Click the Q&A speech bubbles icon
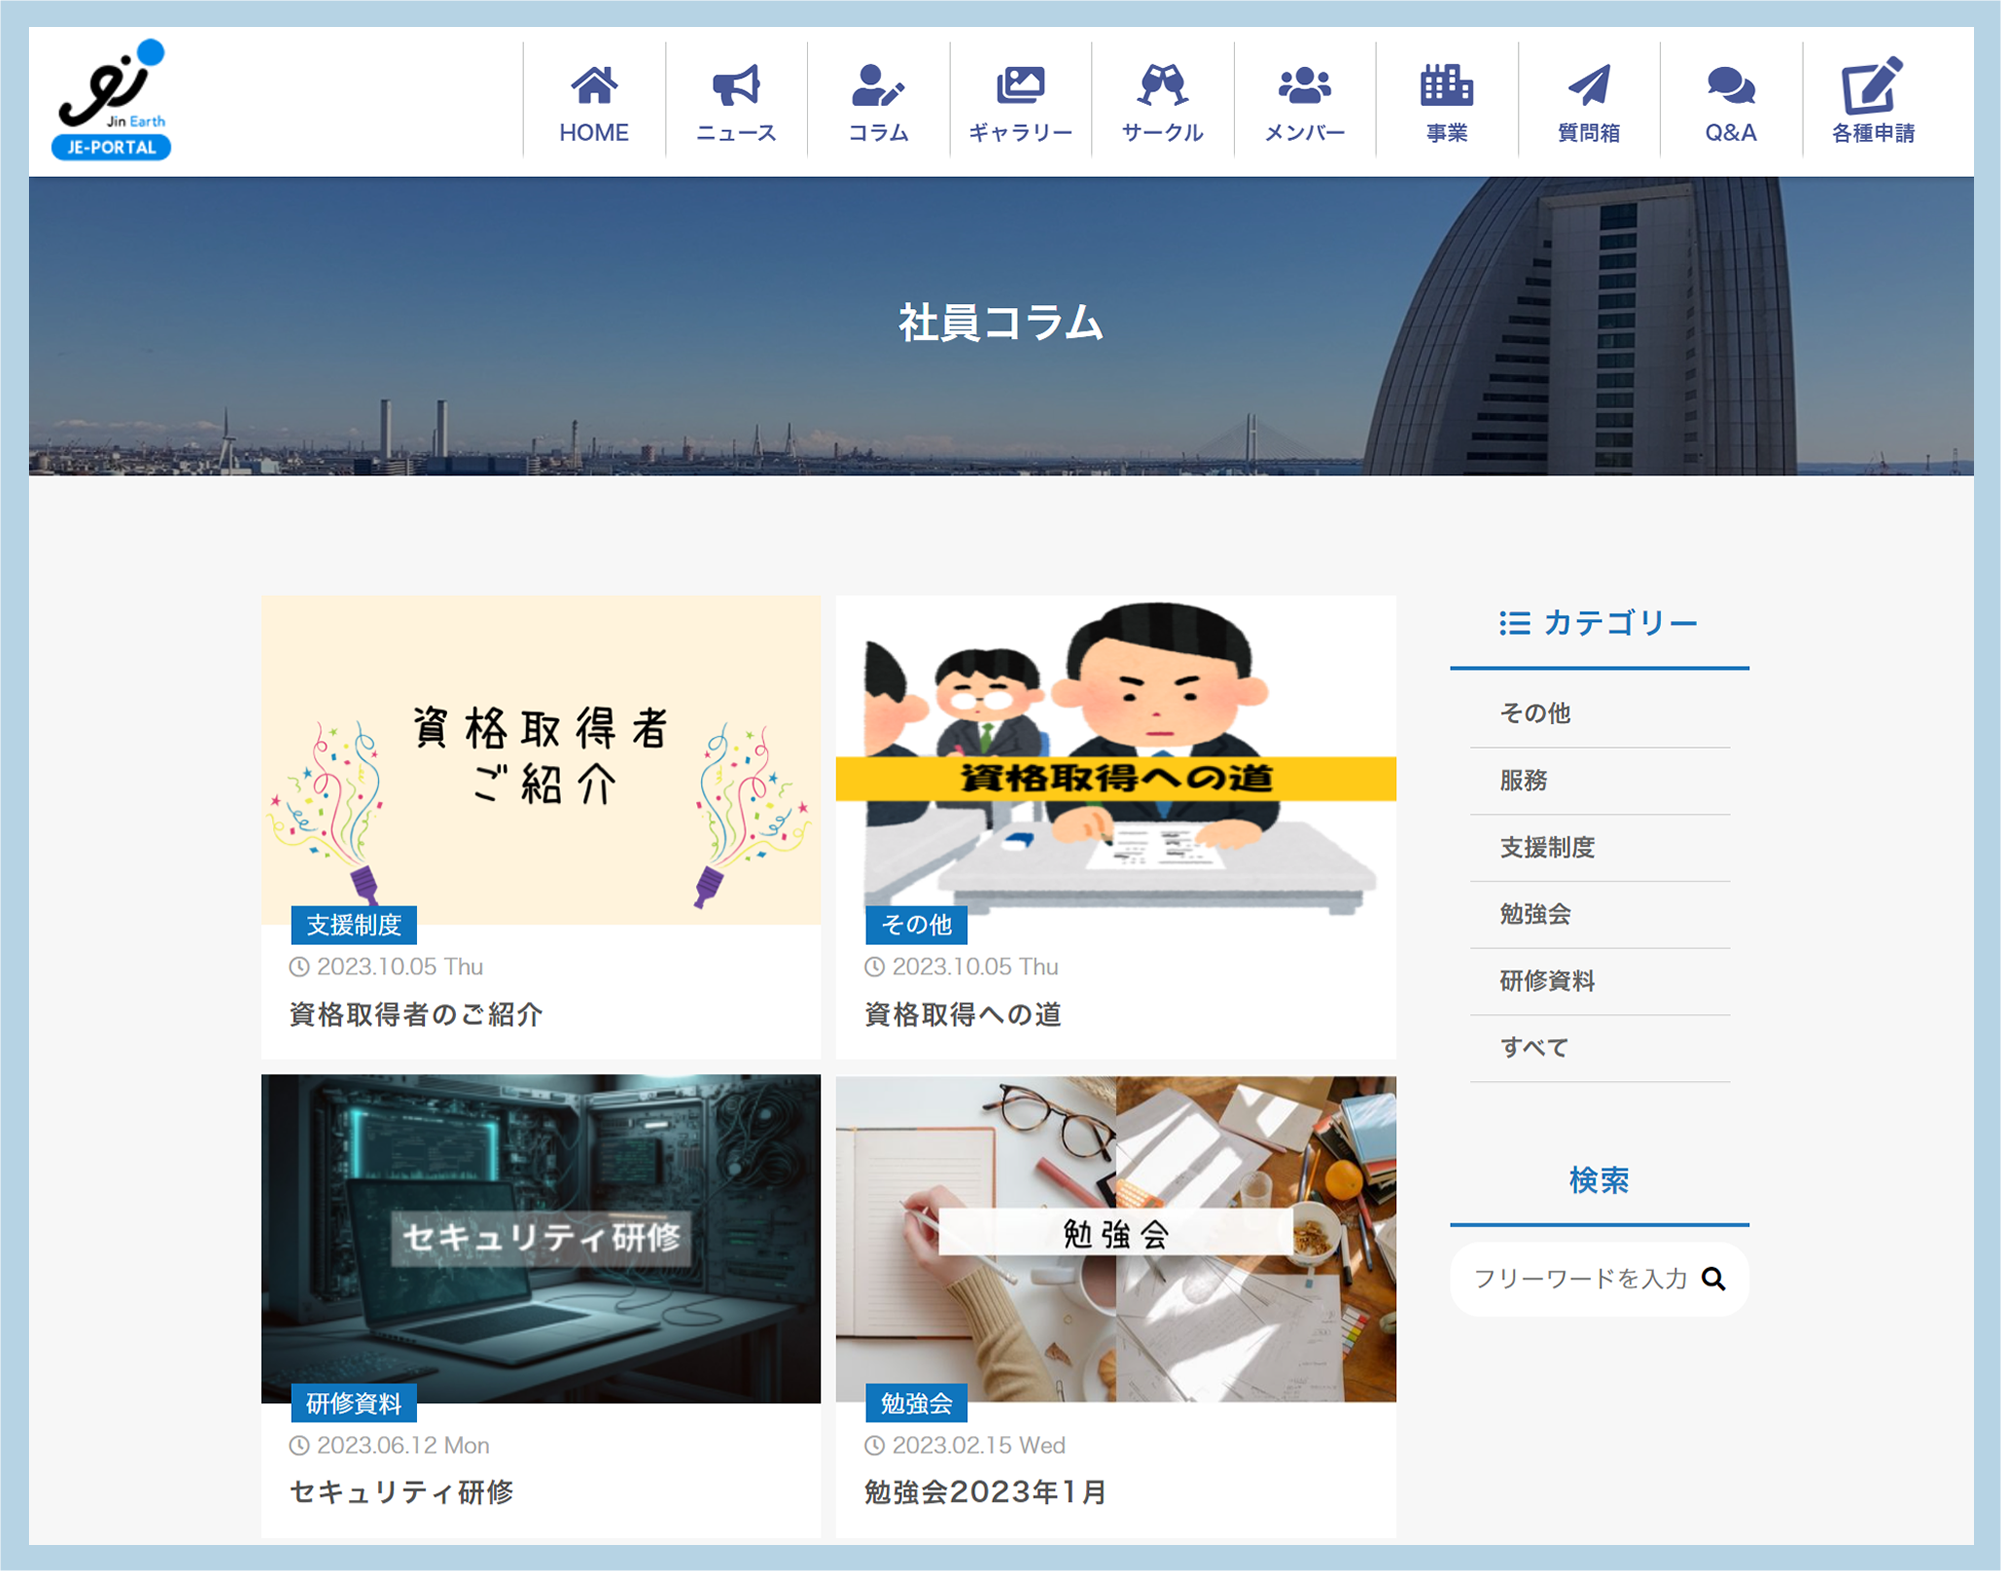The image size is (2001, 1571). (1731, 85)
